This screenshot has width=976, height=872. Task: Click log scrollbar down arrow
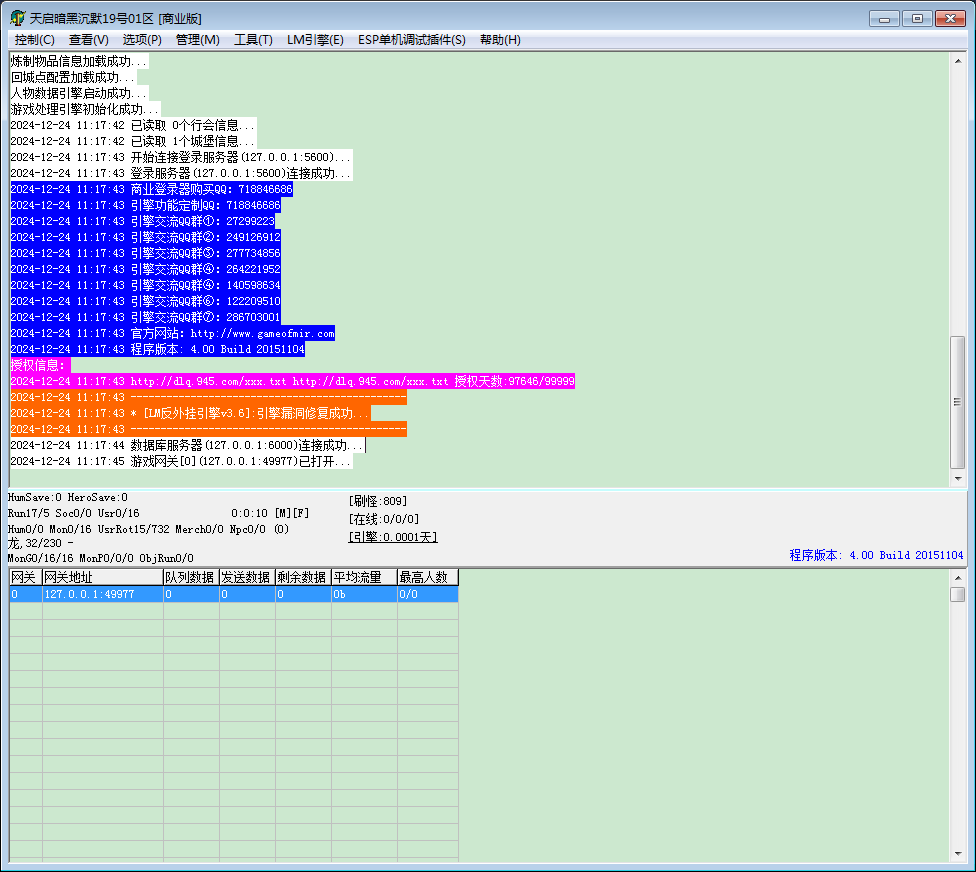[x=958, y=479]
